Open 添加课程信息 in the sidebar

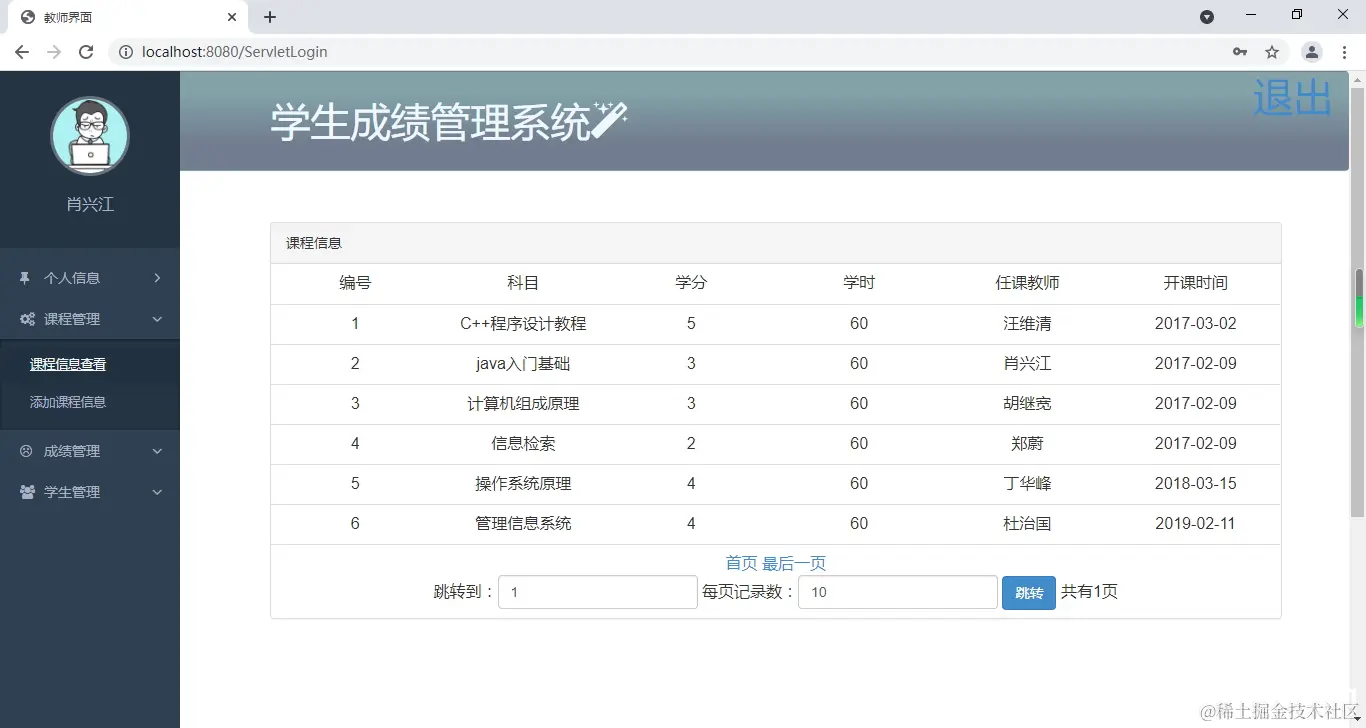(68, 402)
